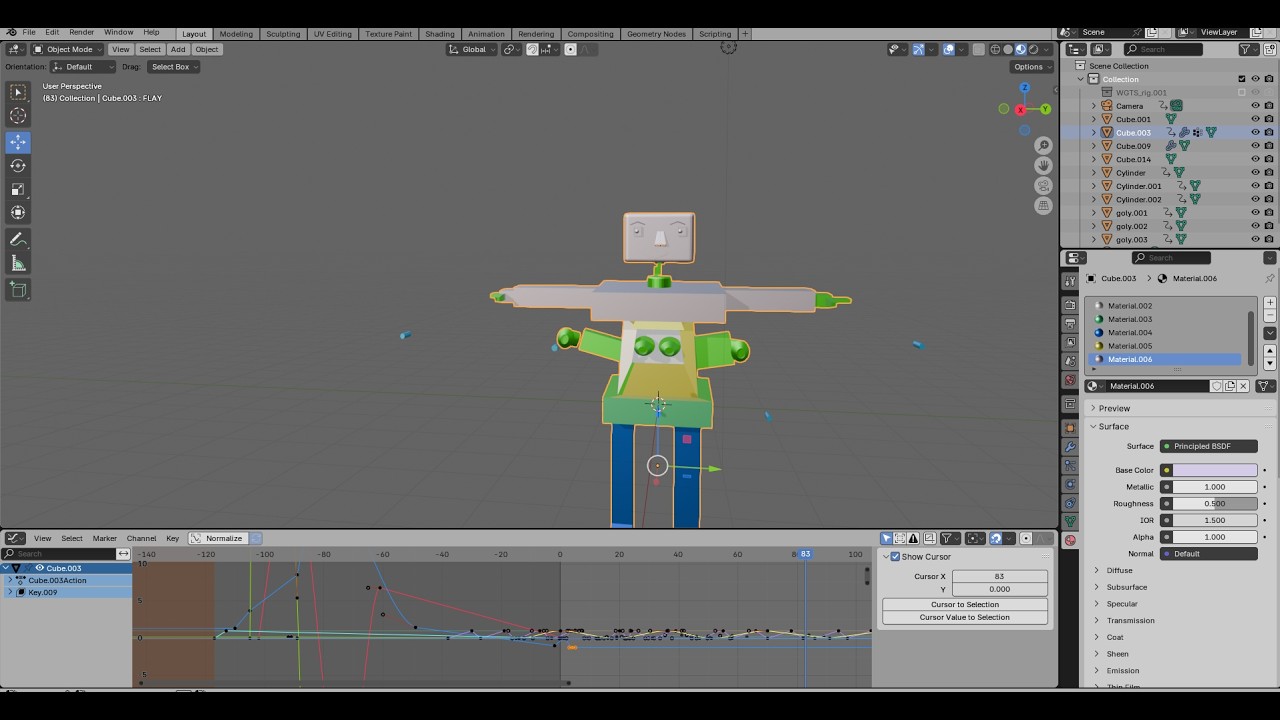
Task: Open the Output properties tab icon
Action: coord(1070,324)
